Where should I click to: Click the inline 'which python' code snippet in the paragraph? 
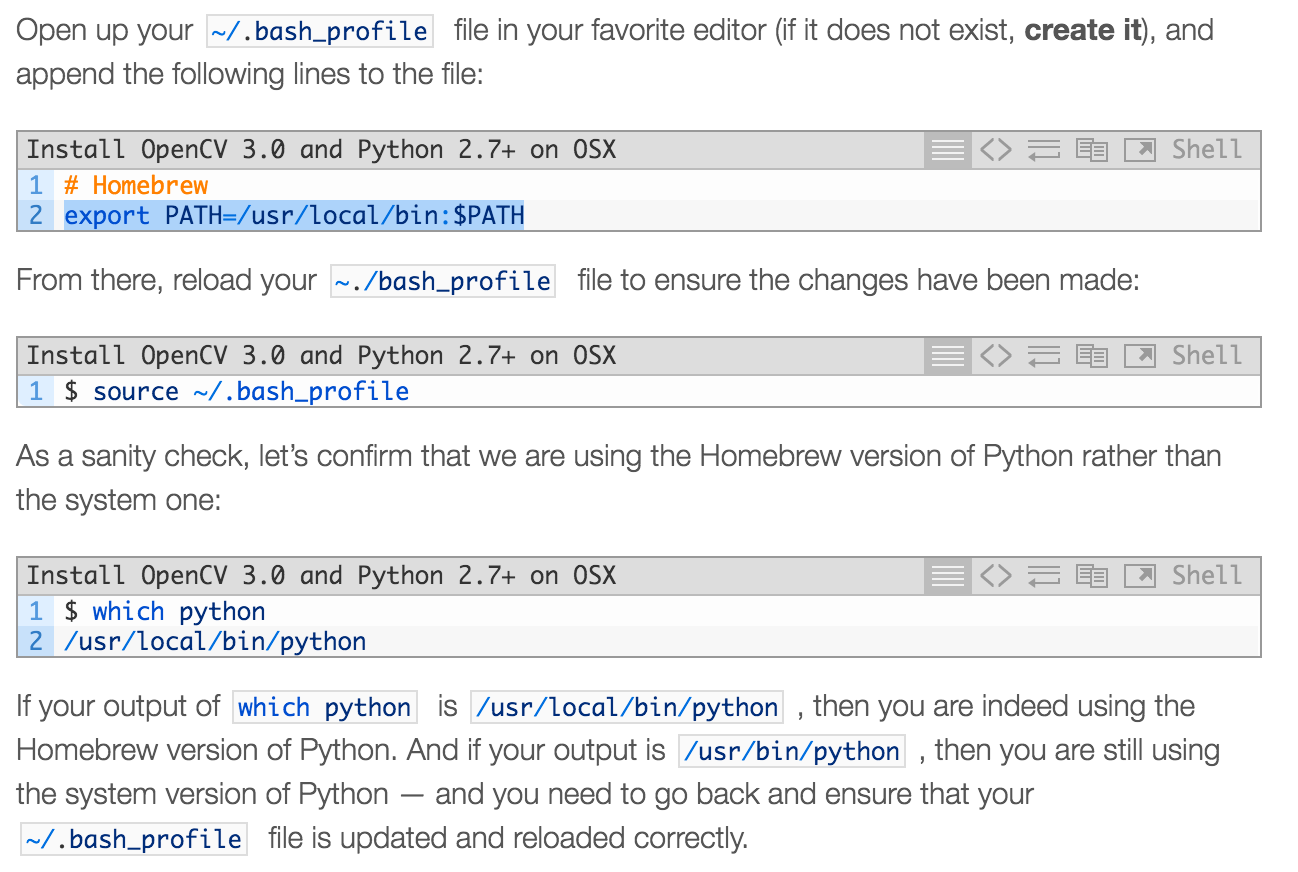point(324,707)
